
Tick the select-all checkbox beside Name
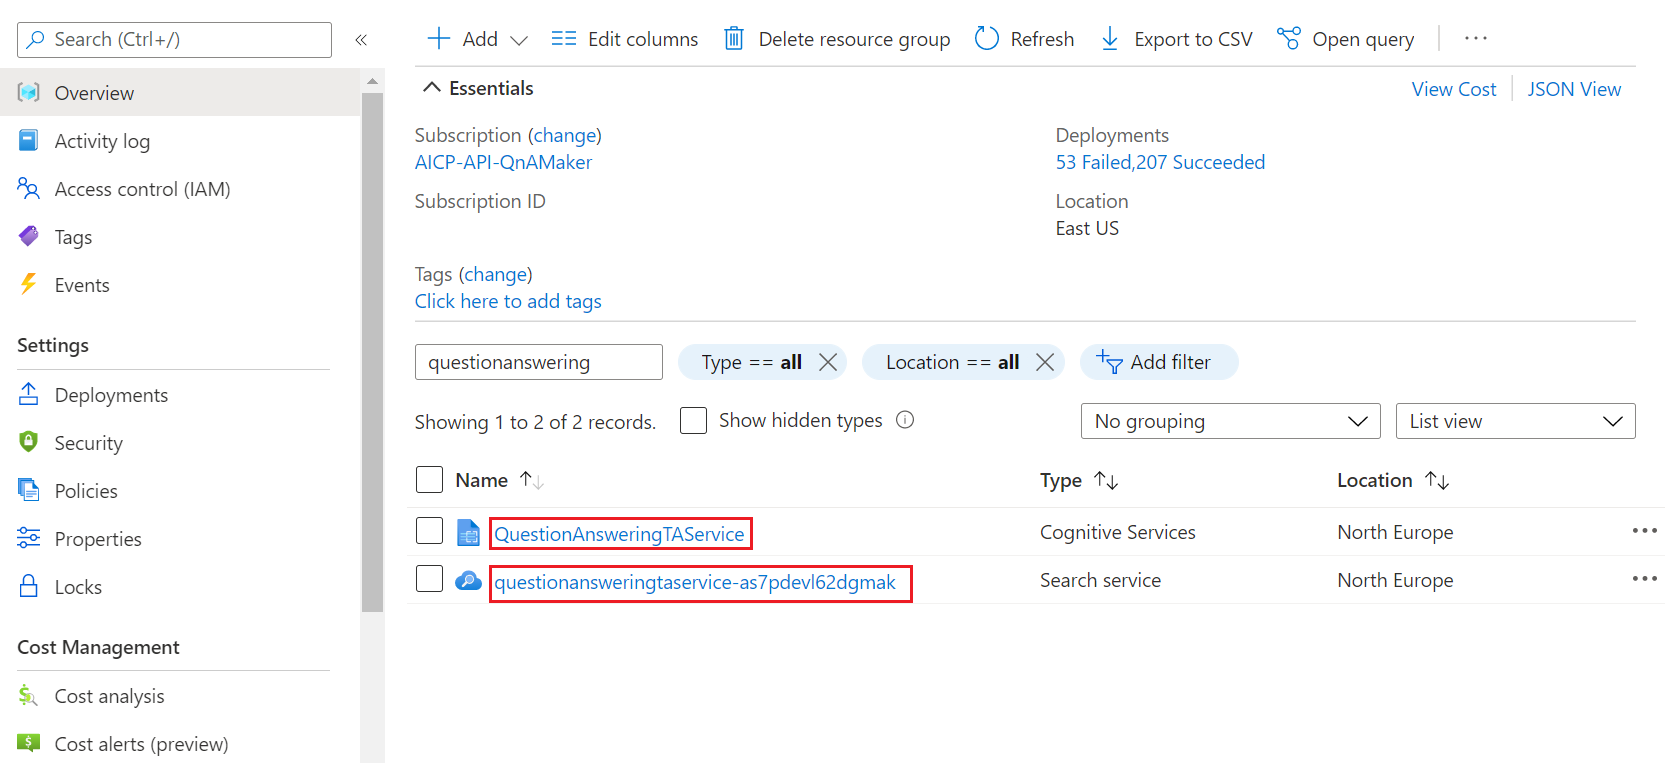click(429, 480)
